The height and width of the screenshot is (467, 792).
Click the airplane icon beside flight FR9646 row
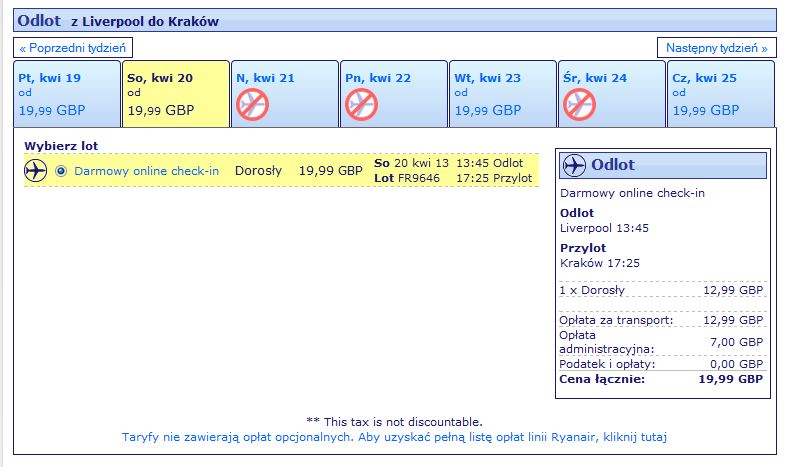36,171
